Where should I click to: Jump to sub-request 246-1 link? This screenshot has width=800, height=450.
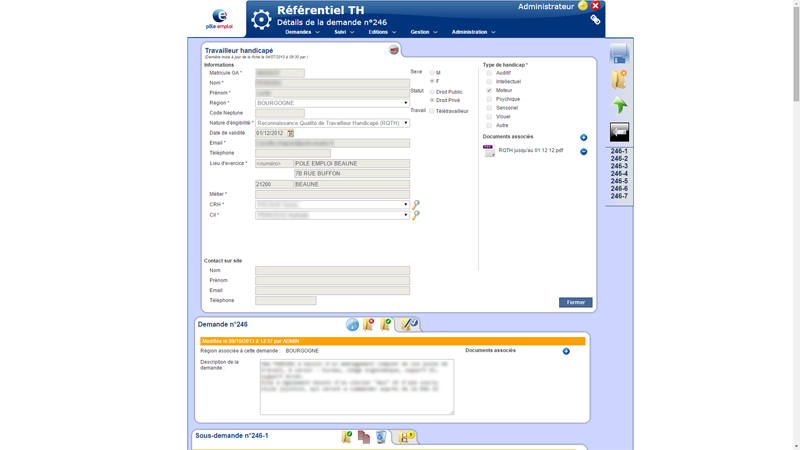(619, 152)
